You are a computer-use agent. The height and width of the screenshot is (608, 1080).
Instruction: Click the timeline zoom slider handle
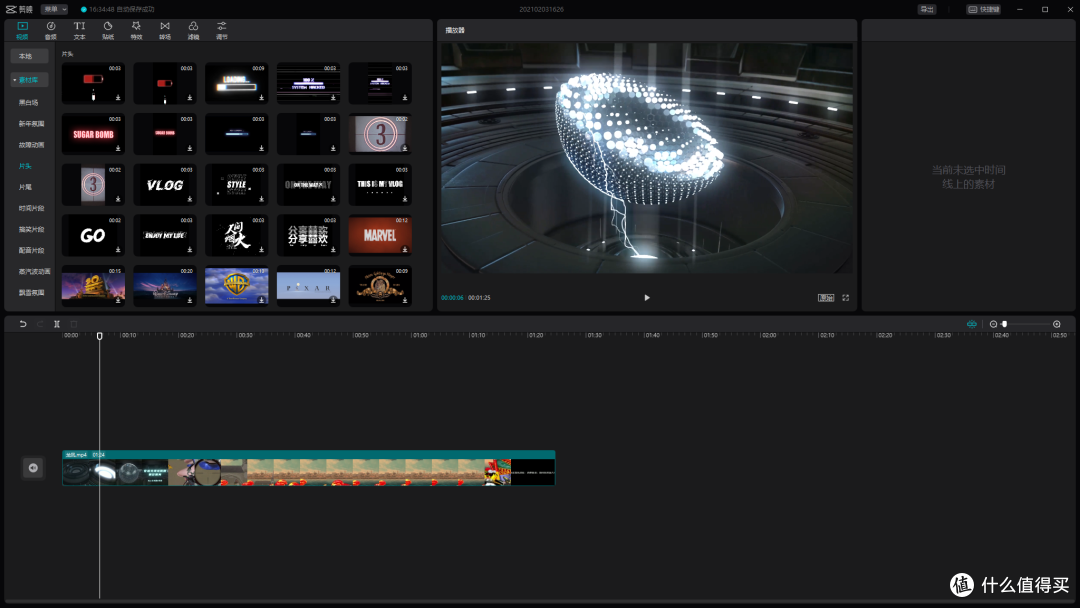coord(1004,324)
